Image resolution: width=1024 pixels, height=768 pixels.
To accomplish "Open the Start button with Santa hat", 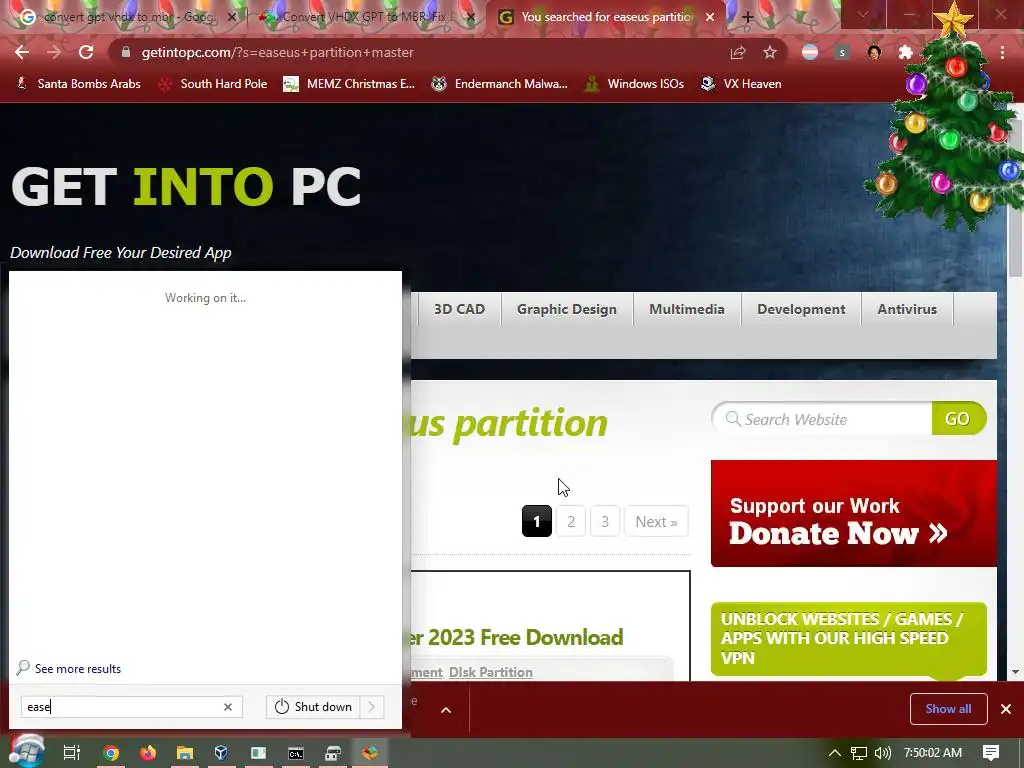I will (x=26, y=752).
